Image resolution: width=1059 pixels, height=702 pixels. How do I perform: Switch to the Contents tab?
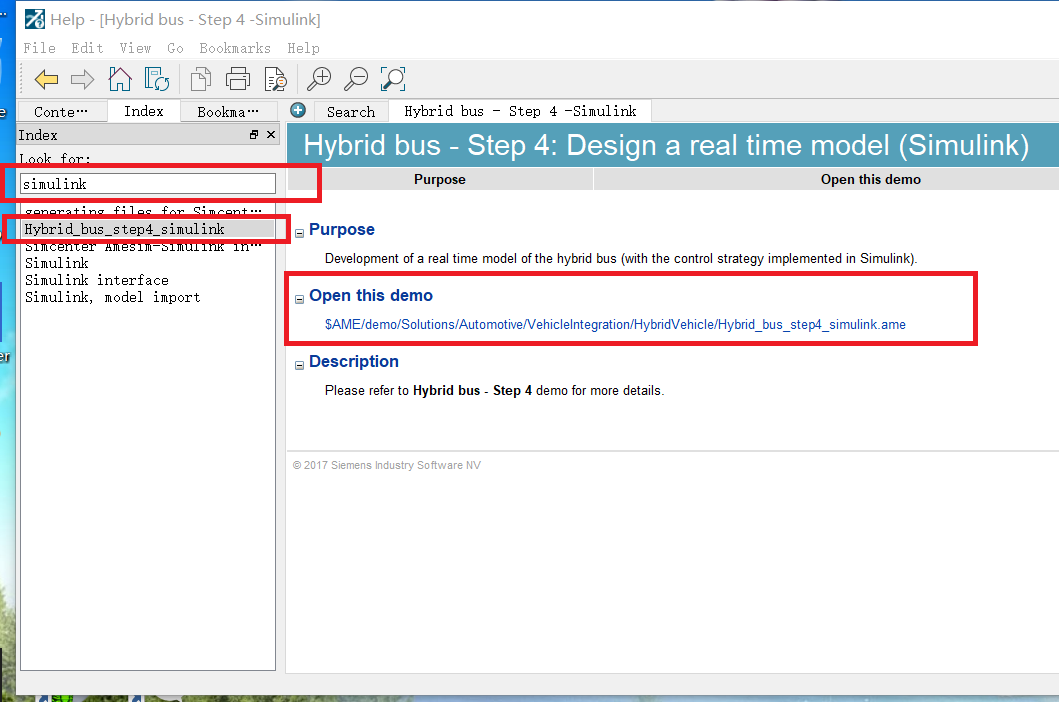pos(61,111)
